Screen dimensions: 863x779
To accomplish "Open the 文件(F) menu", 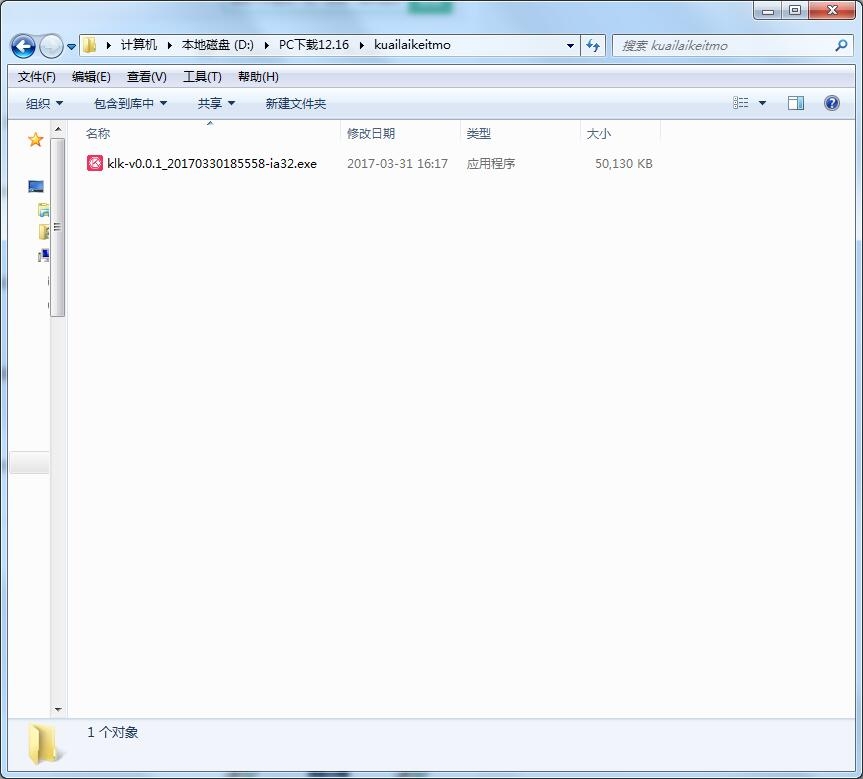I will pyautogui.click(x=37, y=77).
